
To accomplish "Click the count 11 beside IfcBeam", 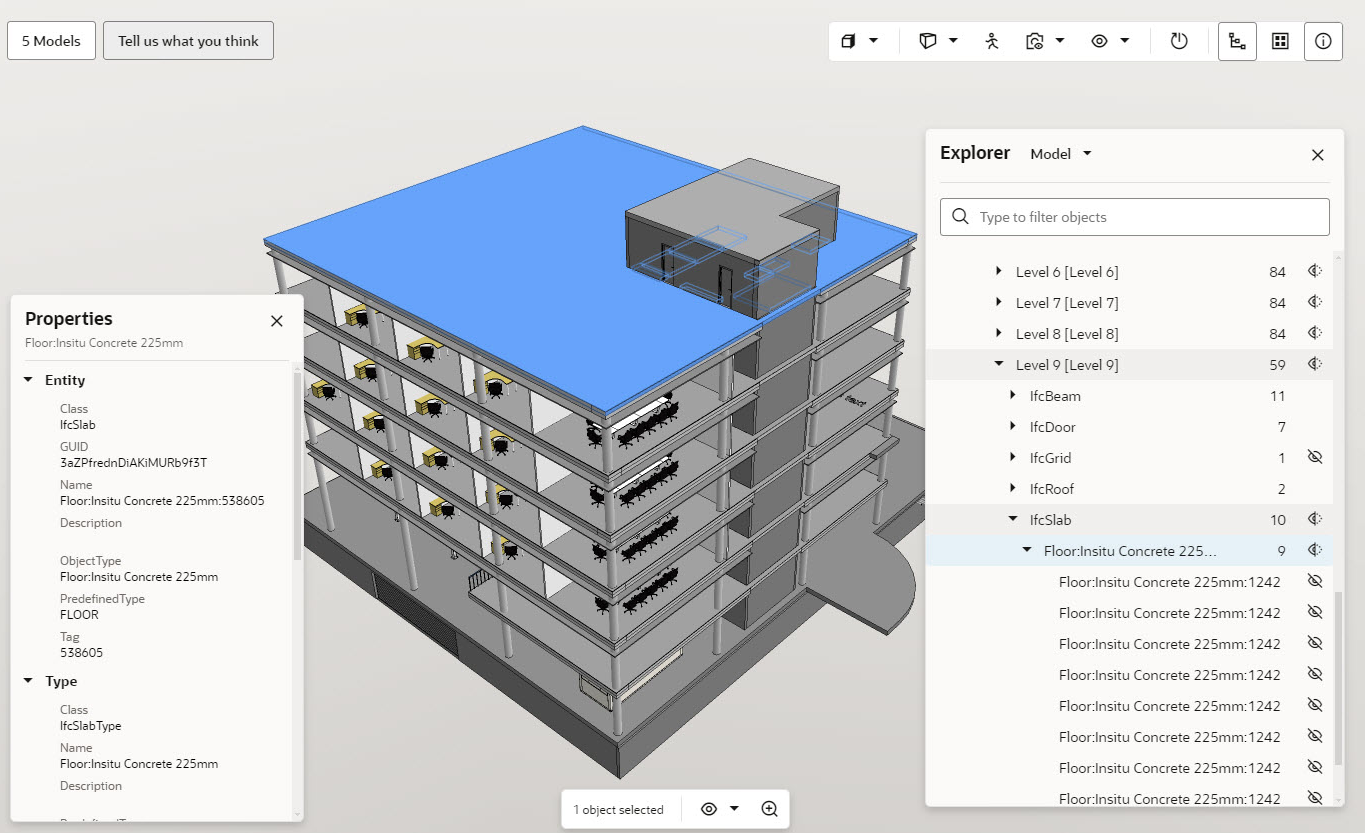I will (x=1278, y=396).
